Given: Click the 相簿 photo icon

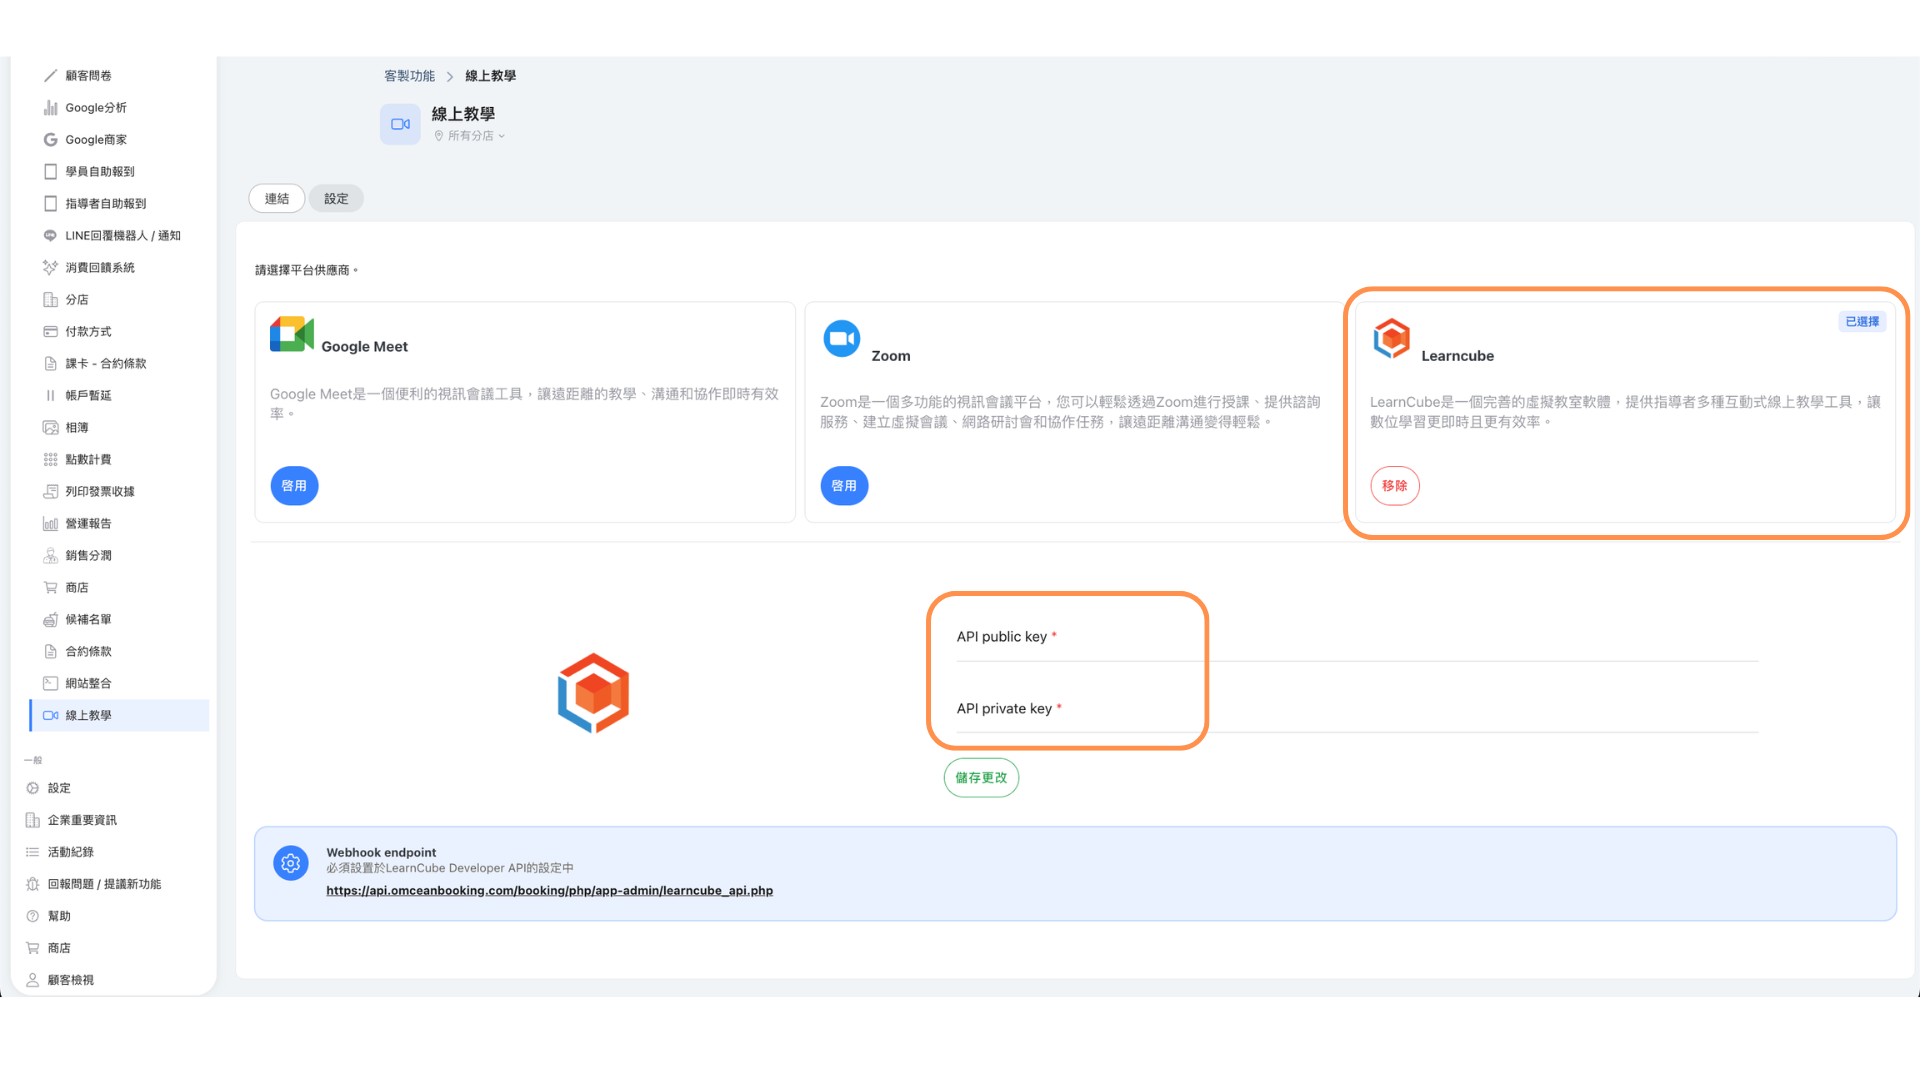Looking at the screenshot, I should [x=50, y=428].
